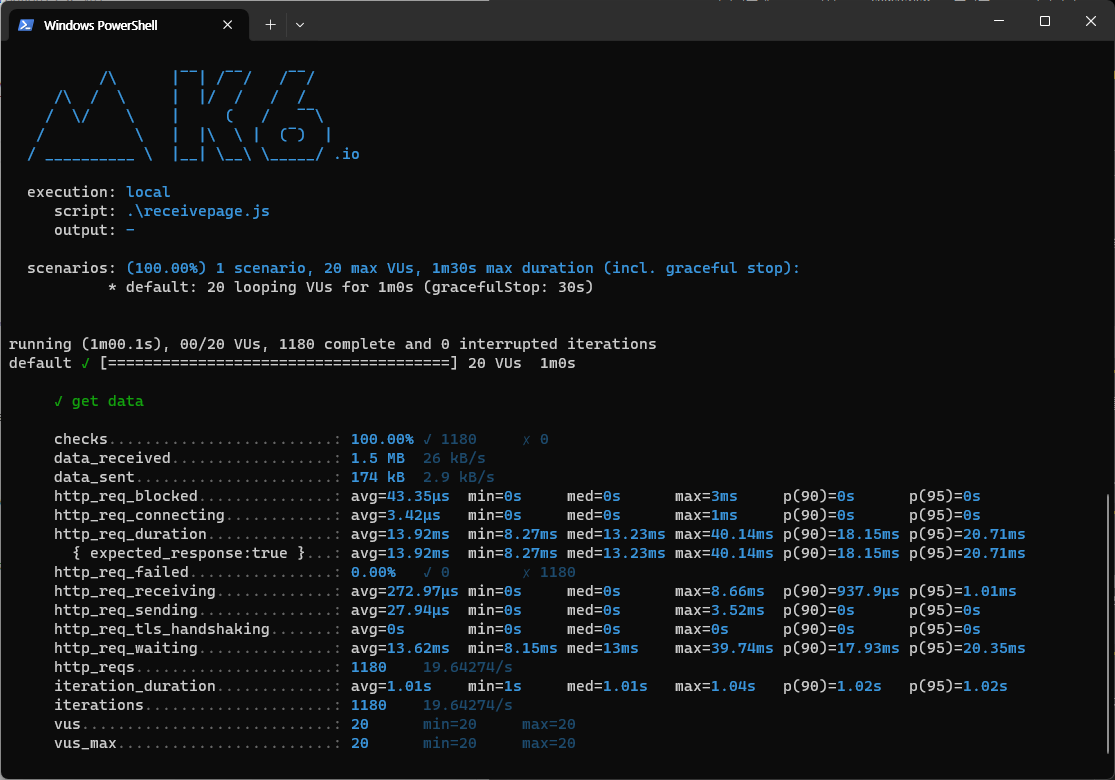
Task: Minimize the terminal window
Action: [x=999, y=21]
